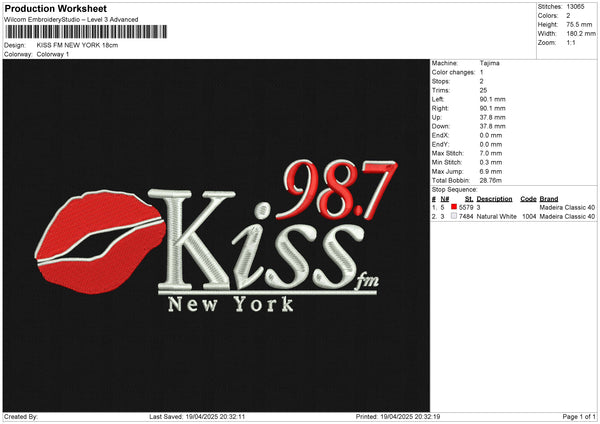
Task: Click the Brand column header
Action: [549, 199]
